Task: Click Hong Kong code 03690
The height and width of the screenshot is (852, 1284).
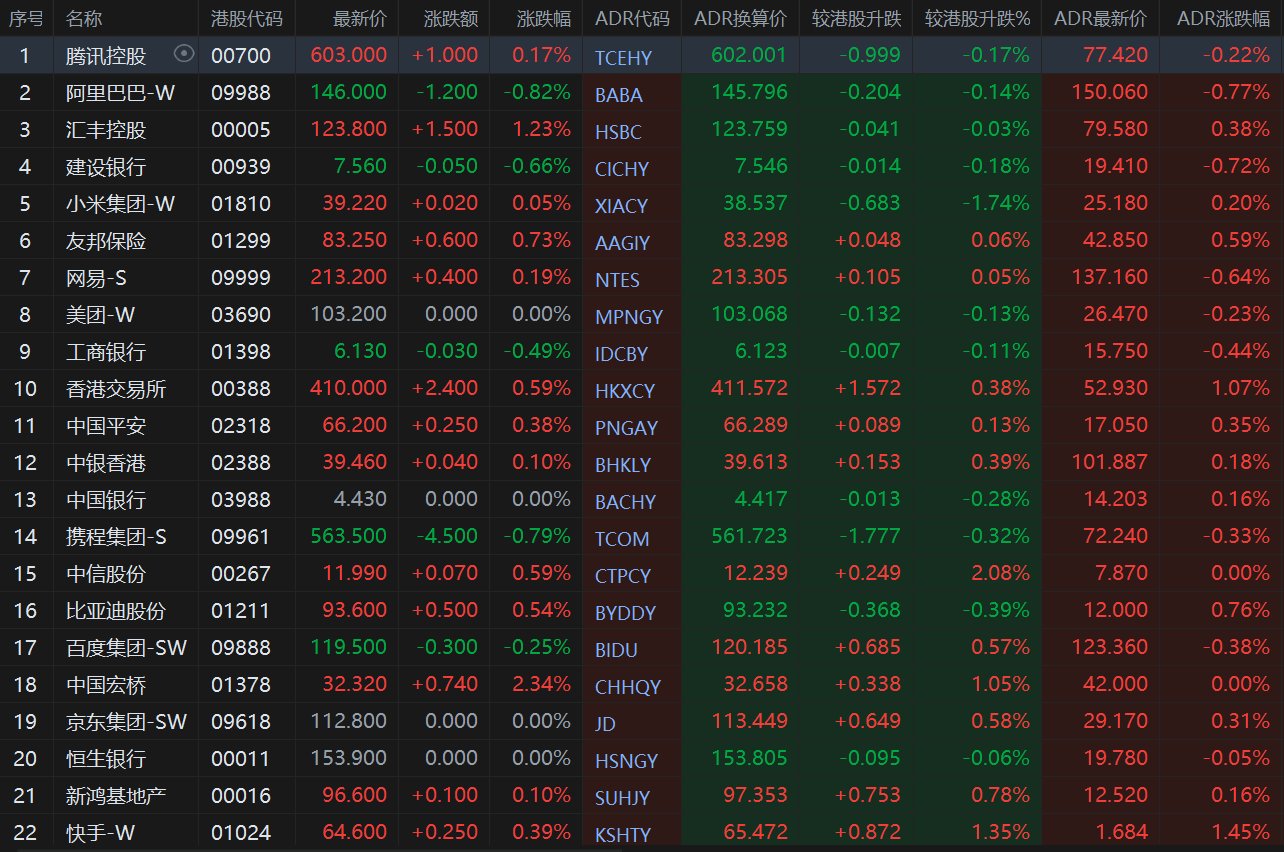Action: pos(241,315)
